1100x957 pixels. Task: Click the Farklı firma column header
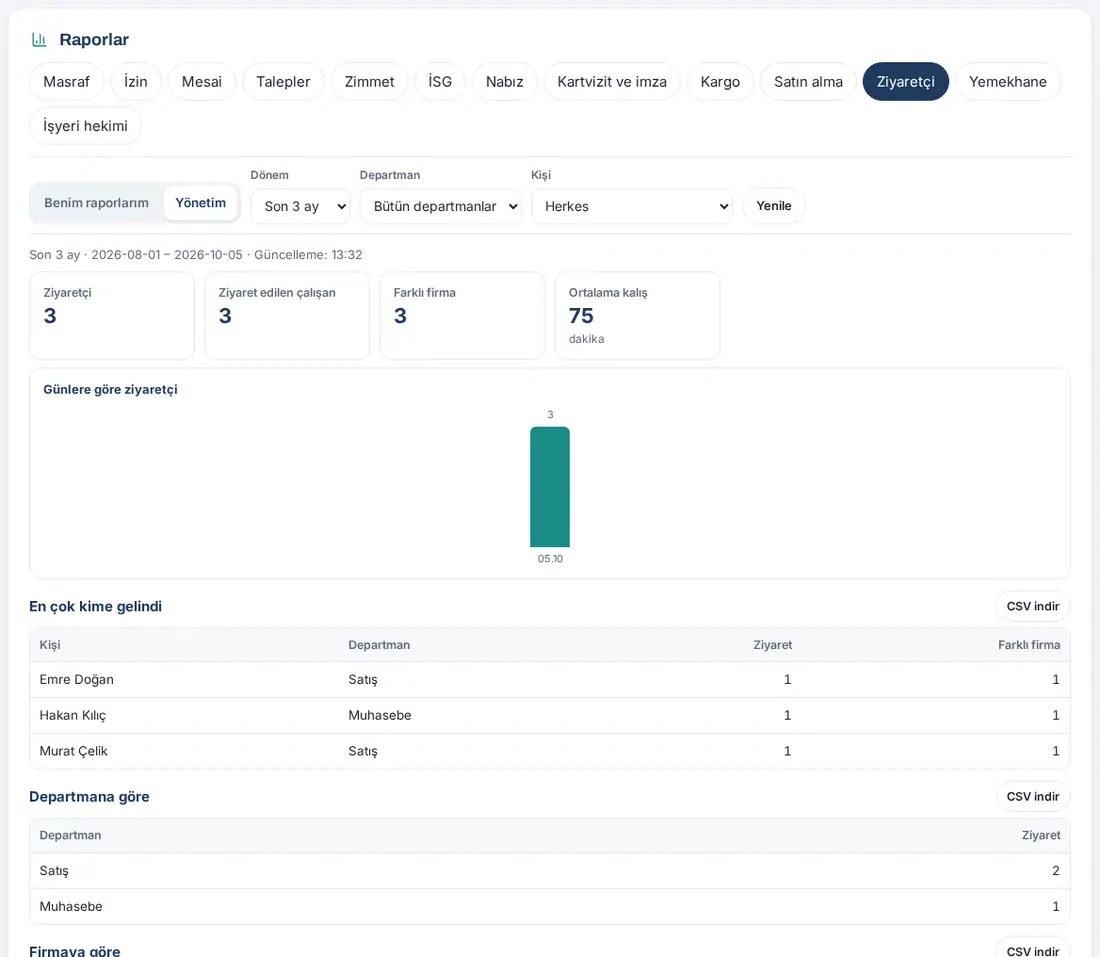1029,645
